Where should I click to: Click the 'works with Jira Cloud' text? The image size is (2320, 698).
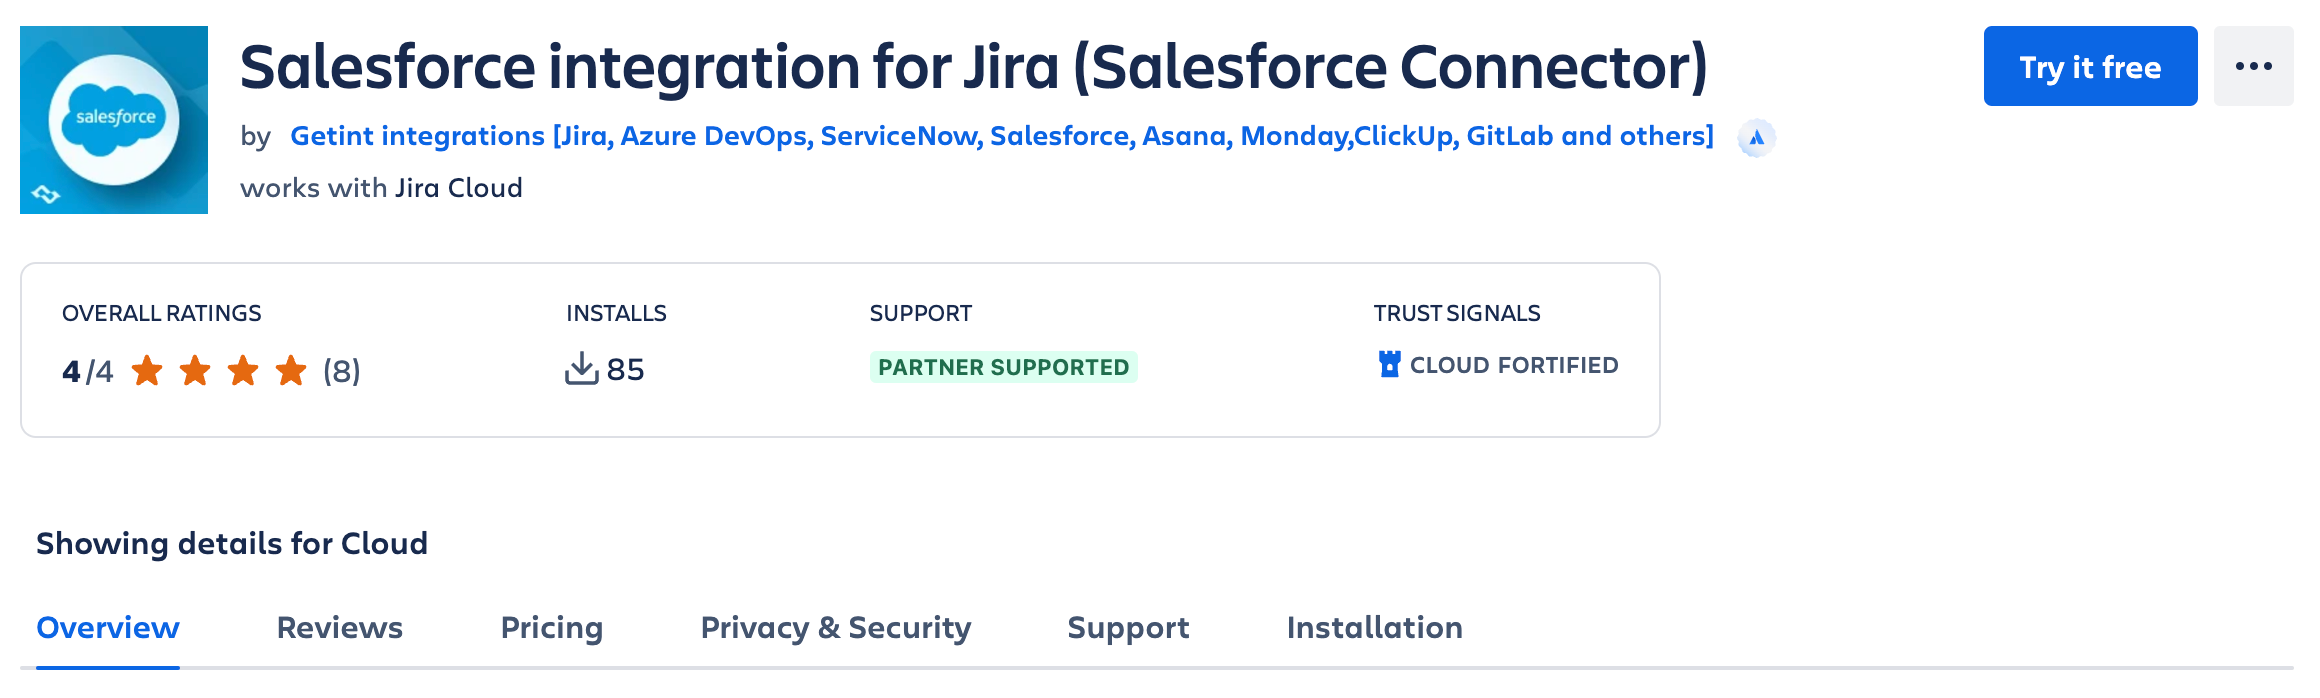pos(381,188)
